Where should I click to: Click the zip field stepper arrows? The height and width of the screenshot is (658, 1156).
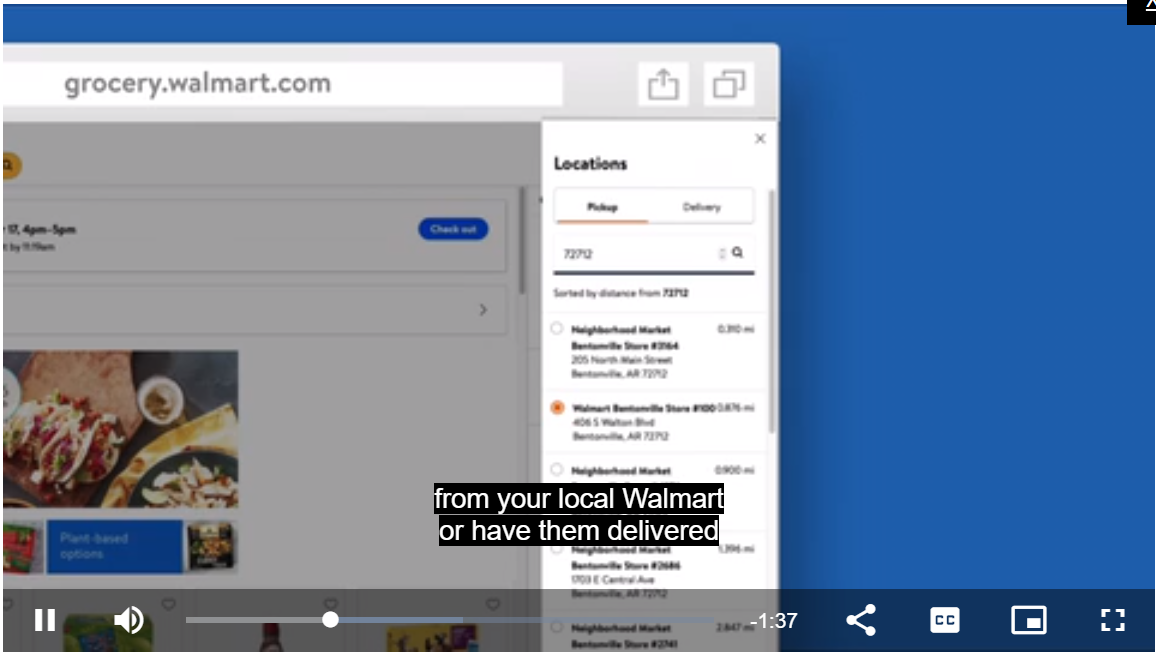(x=722, y=253)
